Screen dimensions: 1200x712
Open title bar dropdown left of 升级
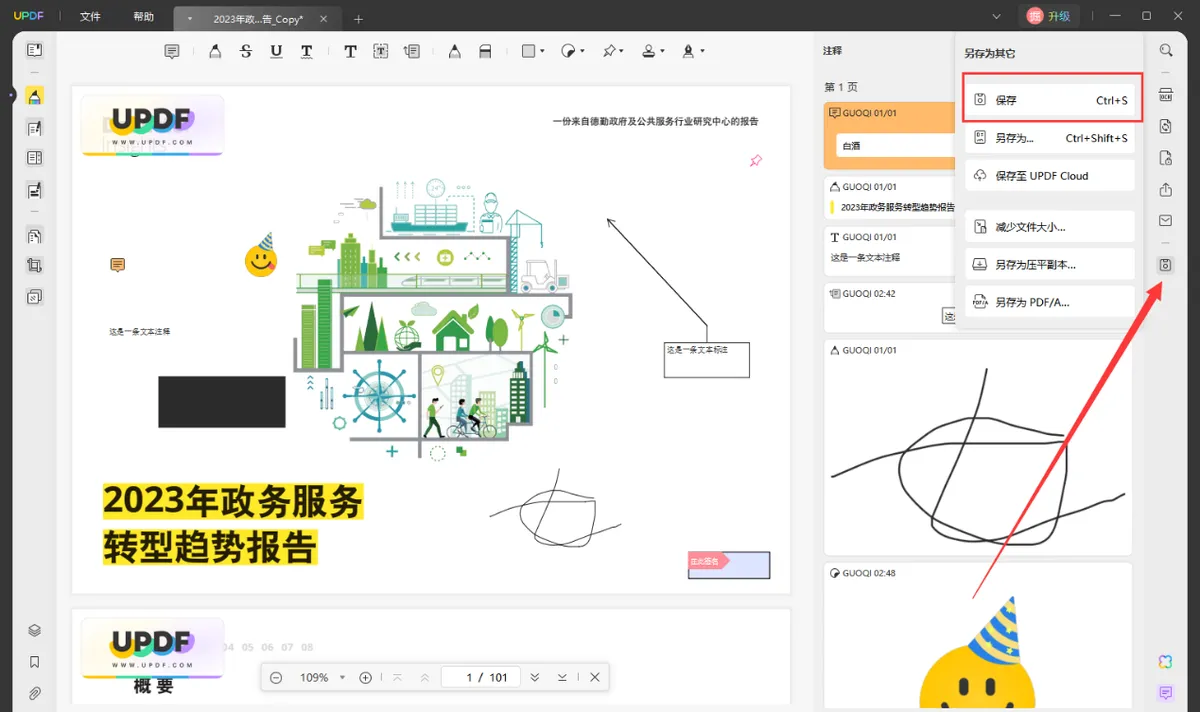(996, 16)
